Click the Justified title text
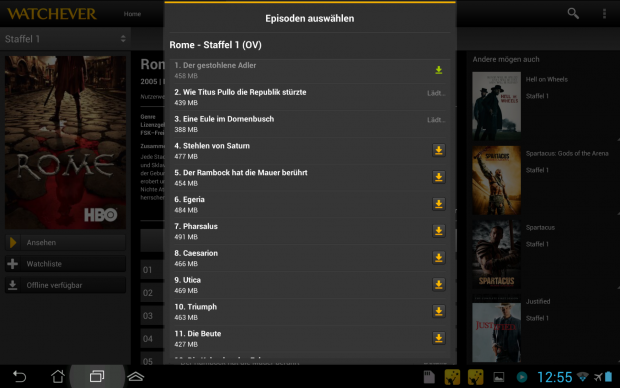 pyautogui.click(x=538, y=301)
